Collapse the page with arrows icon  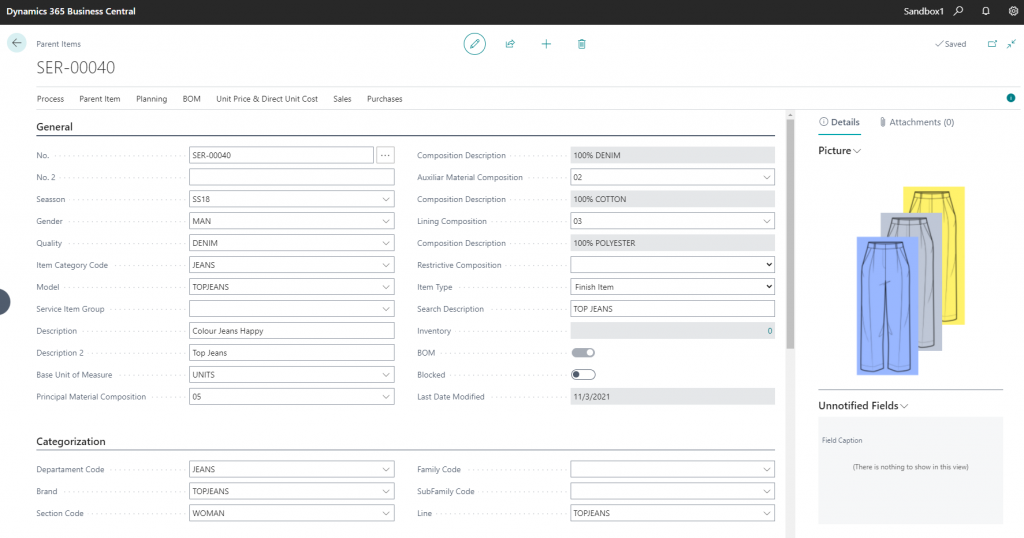pyautogui.click(x=1011, y=44)
